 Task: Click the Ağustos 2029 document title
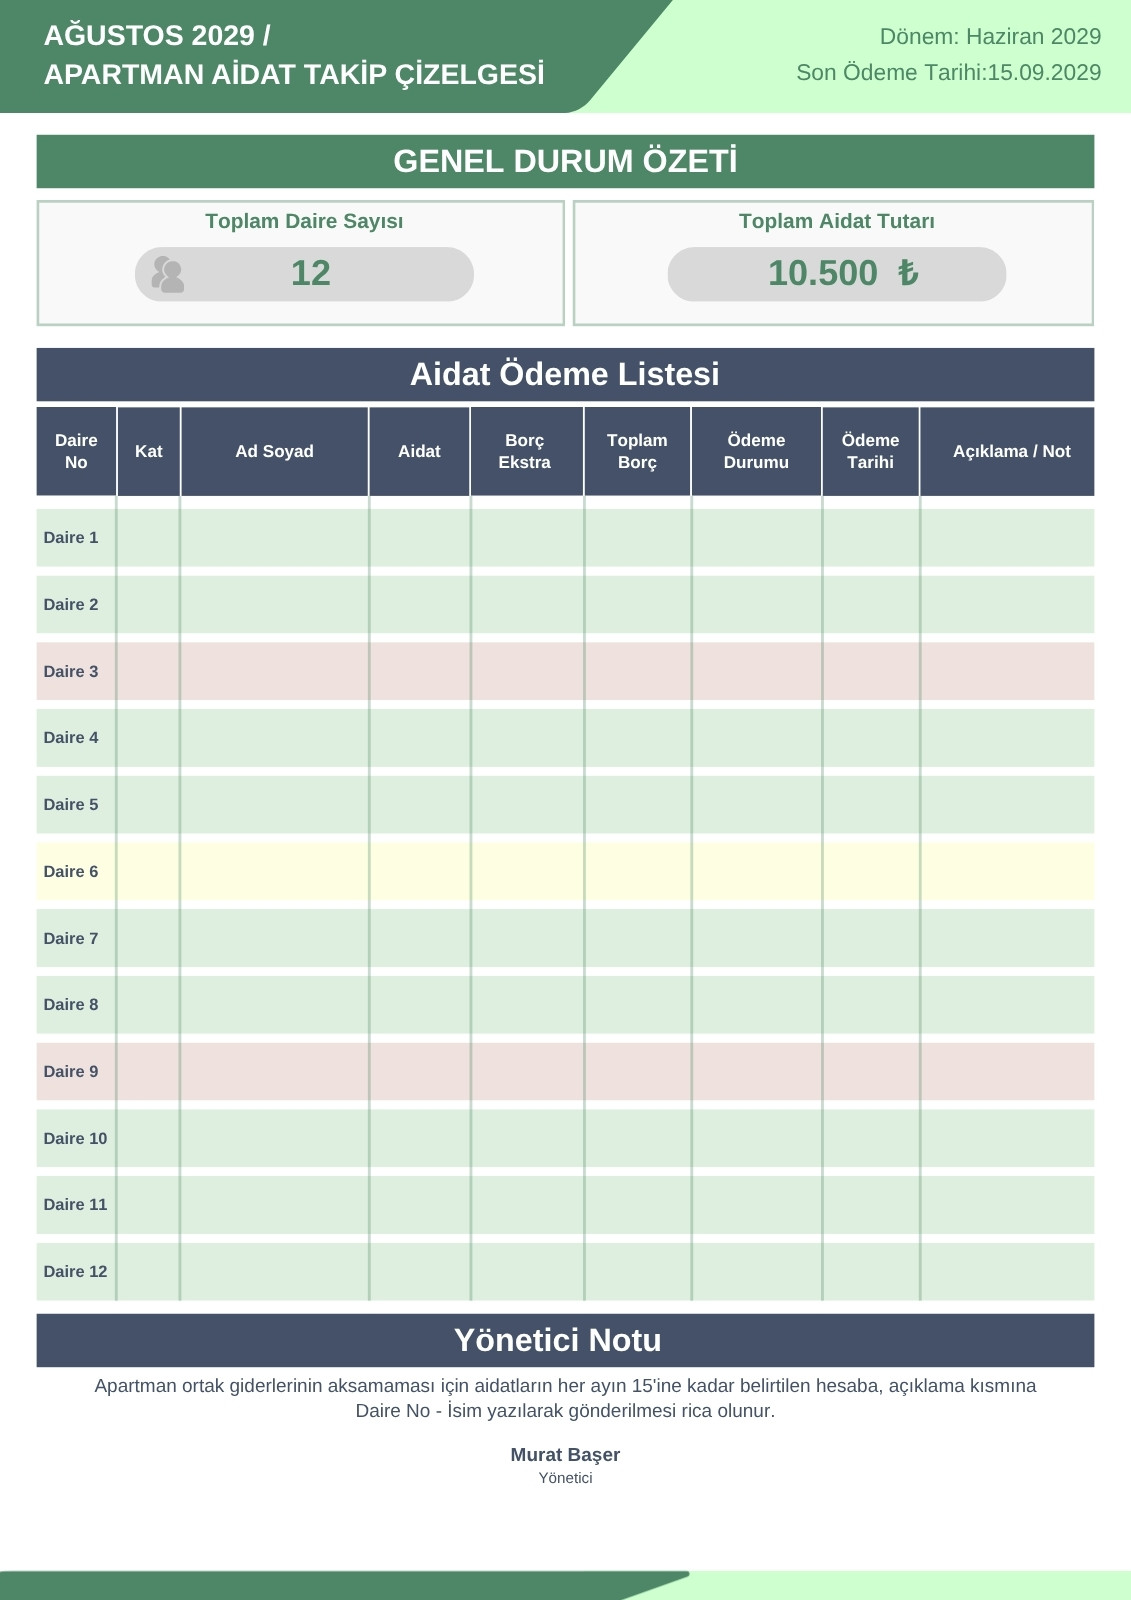(x=294, y=55)
